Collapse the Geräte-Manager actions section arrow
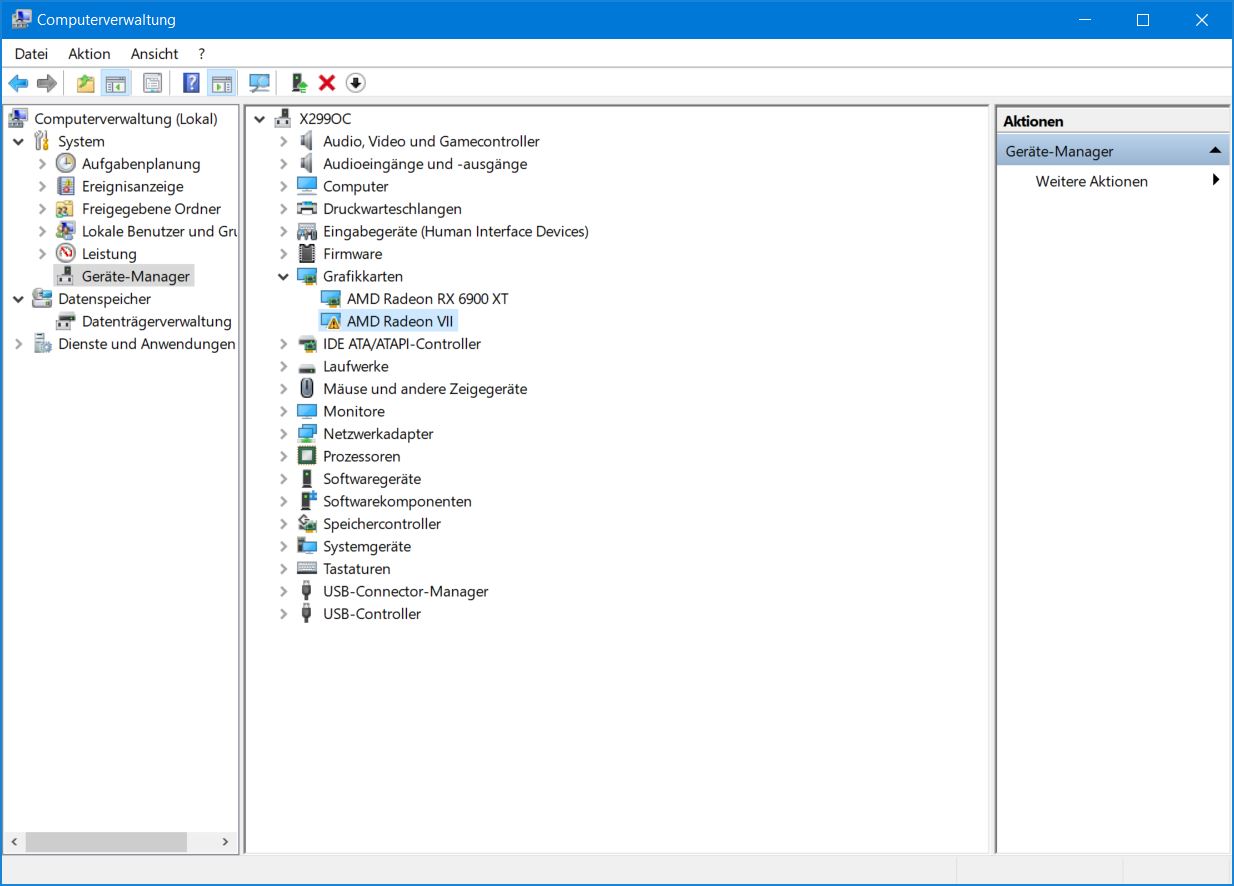Image resolution: width=1234 pixels, height=886 pixels. point(1215,151)
